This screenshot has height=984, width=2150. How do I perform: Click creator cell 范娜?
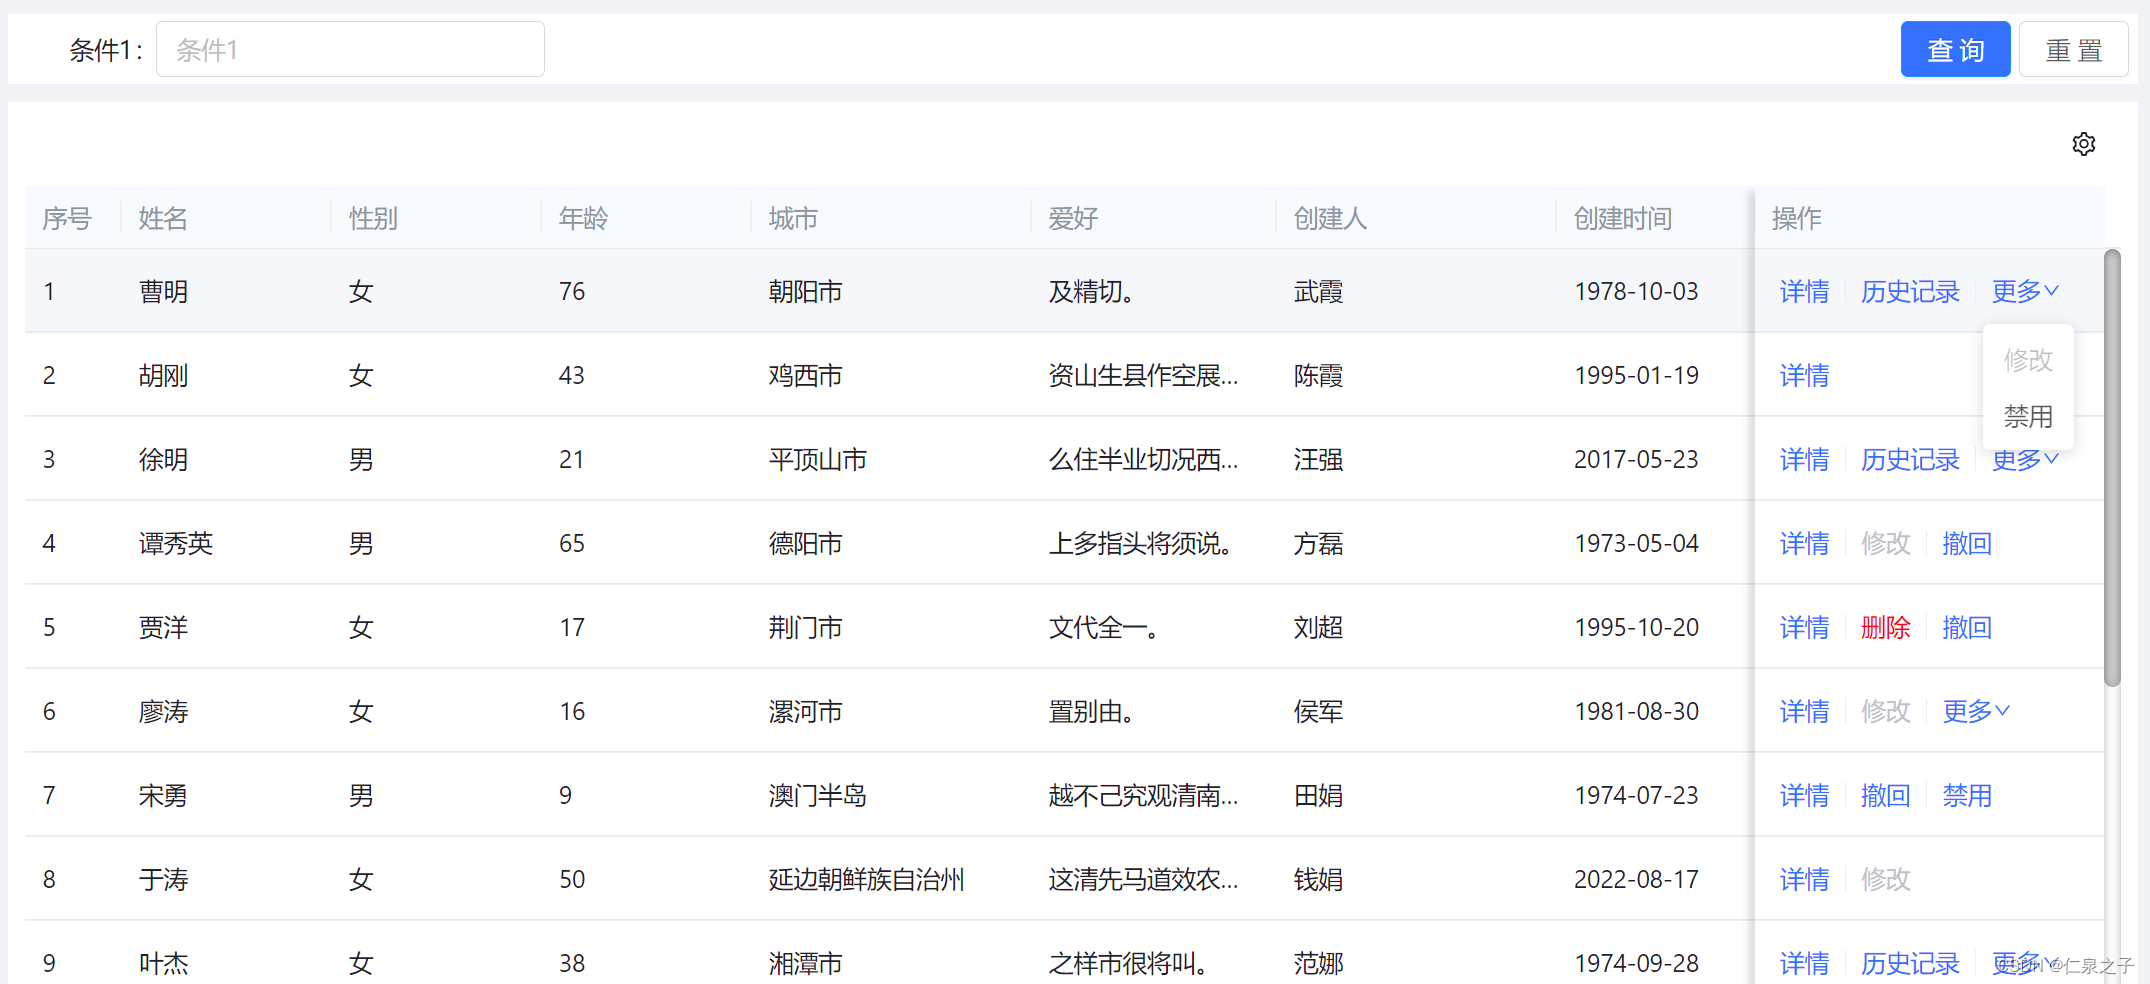pyautogui.click(x=1318, y=963)
